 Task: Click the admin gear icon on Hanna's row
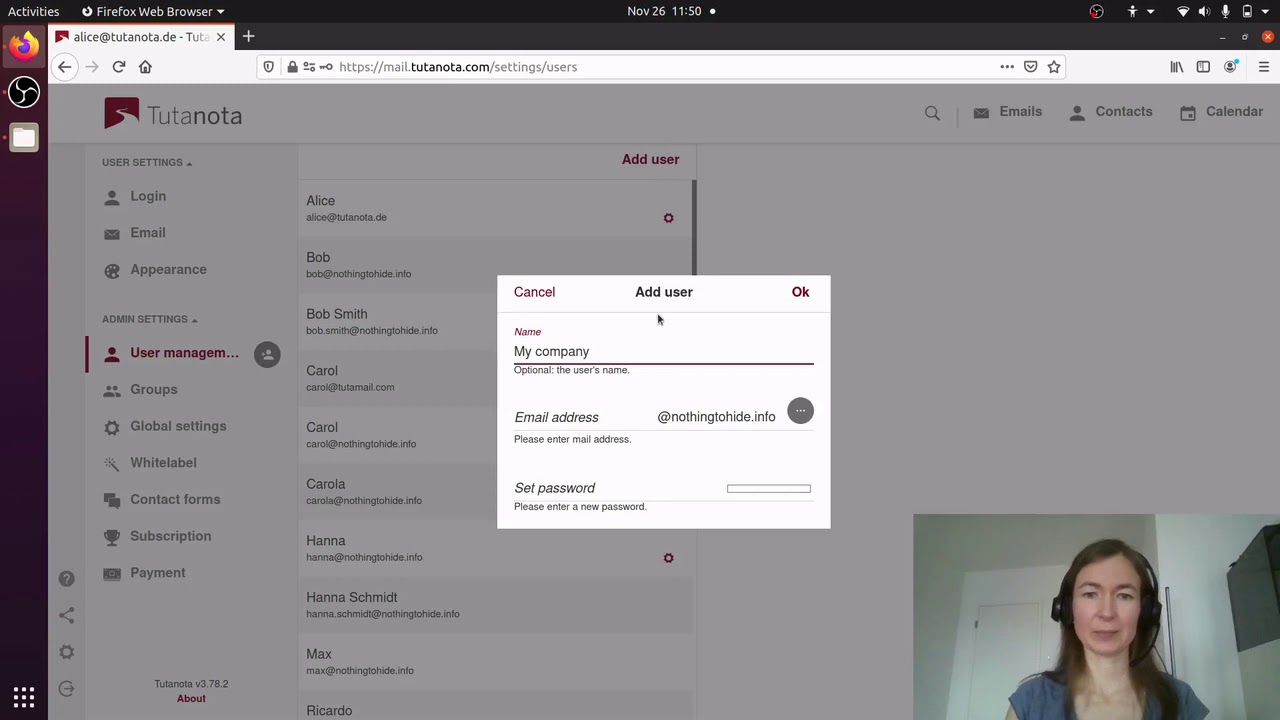tap(668, 558)
